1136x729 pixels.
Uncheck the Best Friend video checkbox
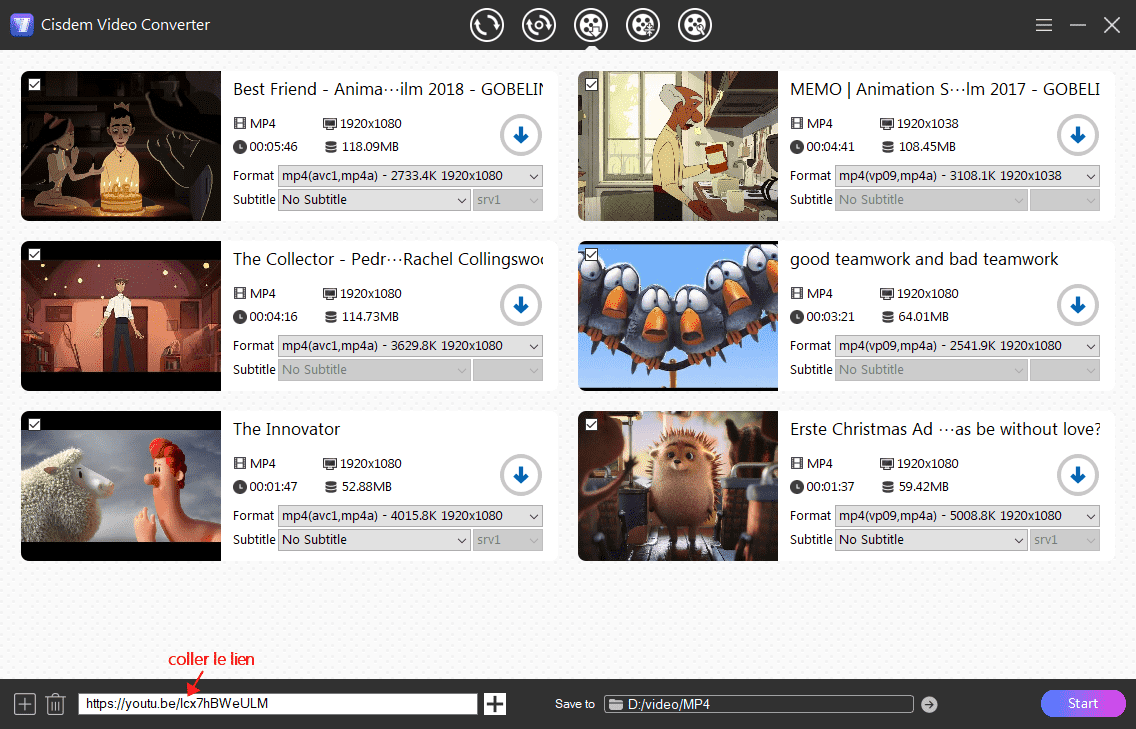point(34,85)
